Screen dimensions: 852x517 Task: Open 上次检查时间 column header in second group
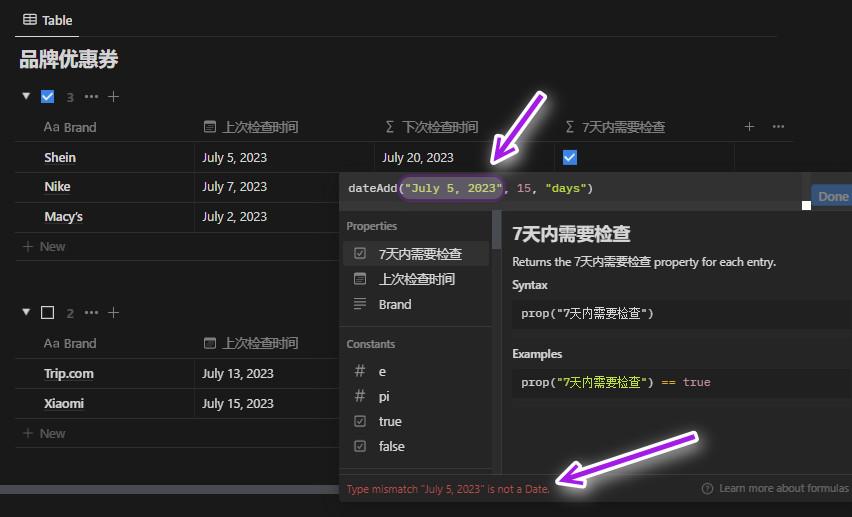point(250,344)
